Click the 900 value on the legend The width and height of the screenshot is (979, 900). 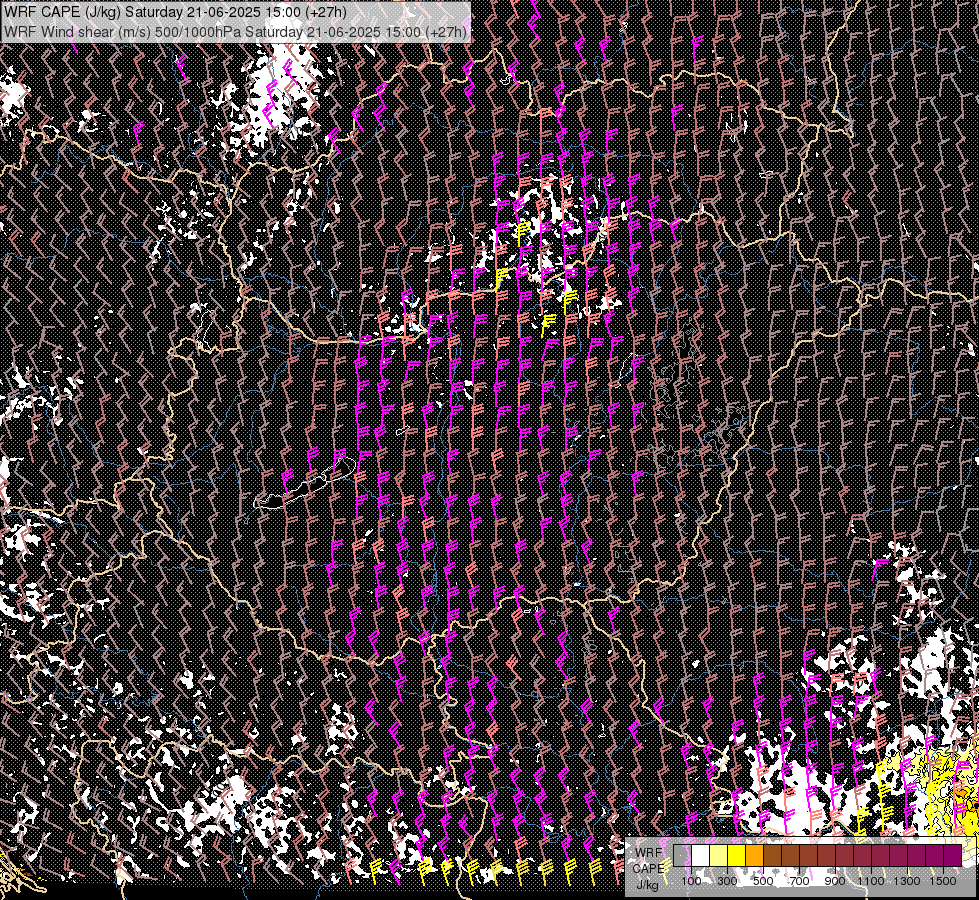coord(835,881)
